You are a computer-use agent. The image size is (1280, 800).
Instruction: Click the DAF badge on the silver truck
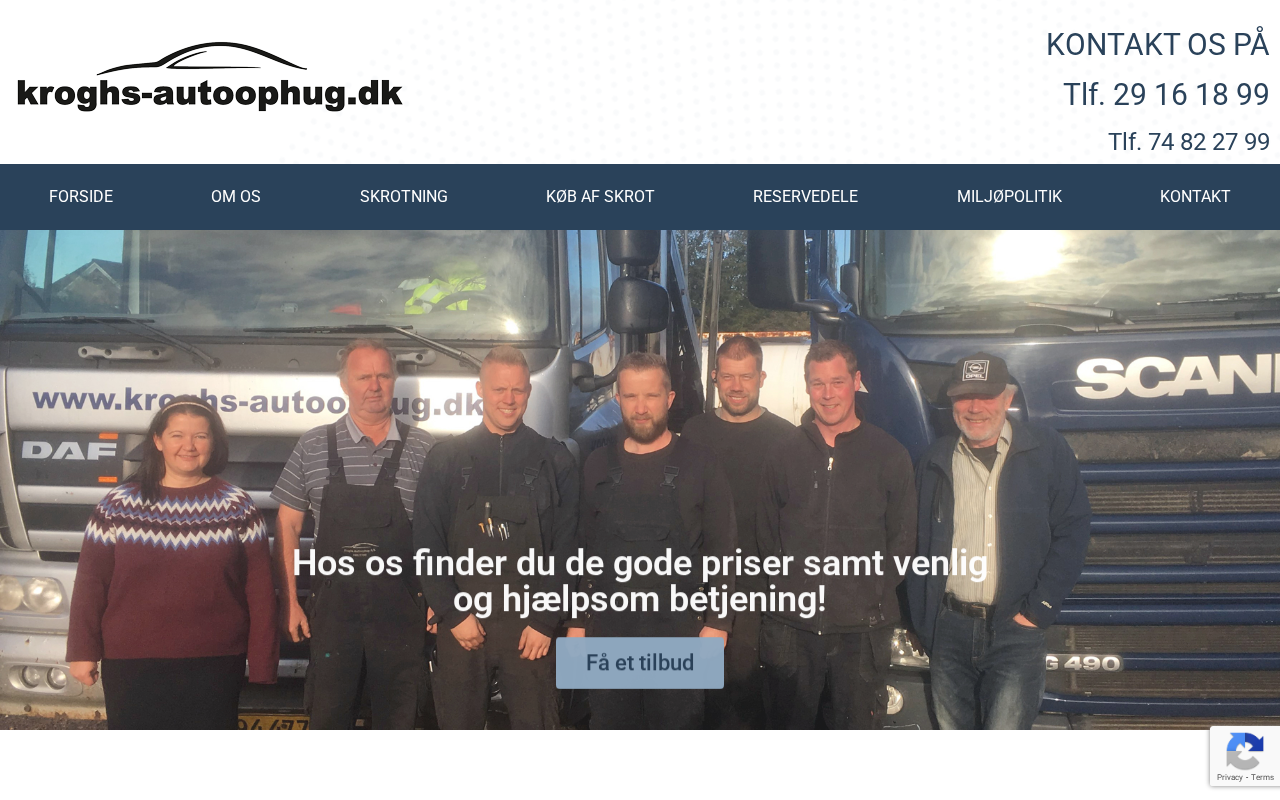[69, 450]
